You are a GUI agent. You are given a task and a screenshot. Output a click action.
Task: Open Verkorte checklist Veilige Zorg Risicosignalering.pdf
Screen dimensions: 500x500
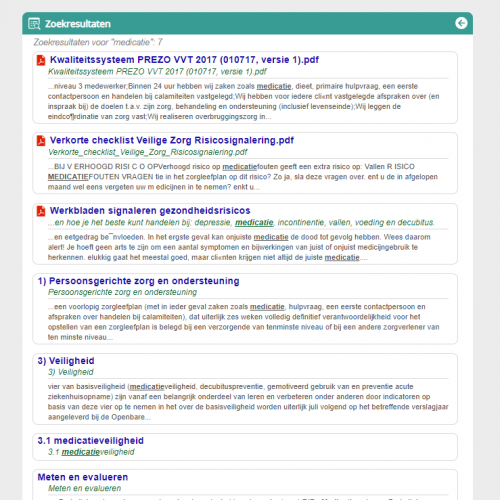(172, 140)
